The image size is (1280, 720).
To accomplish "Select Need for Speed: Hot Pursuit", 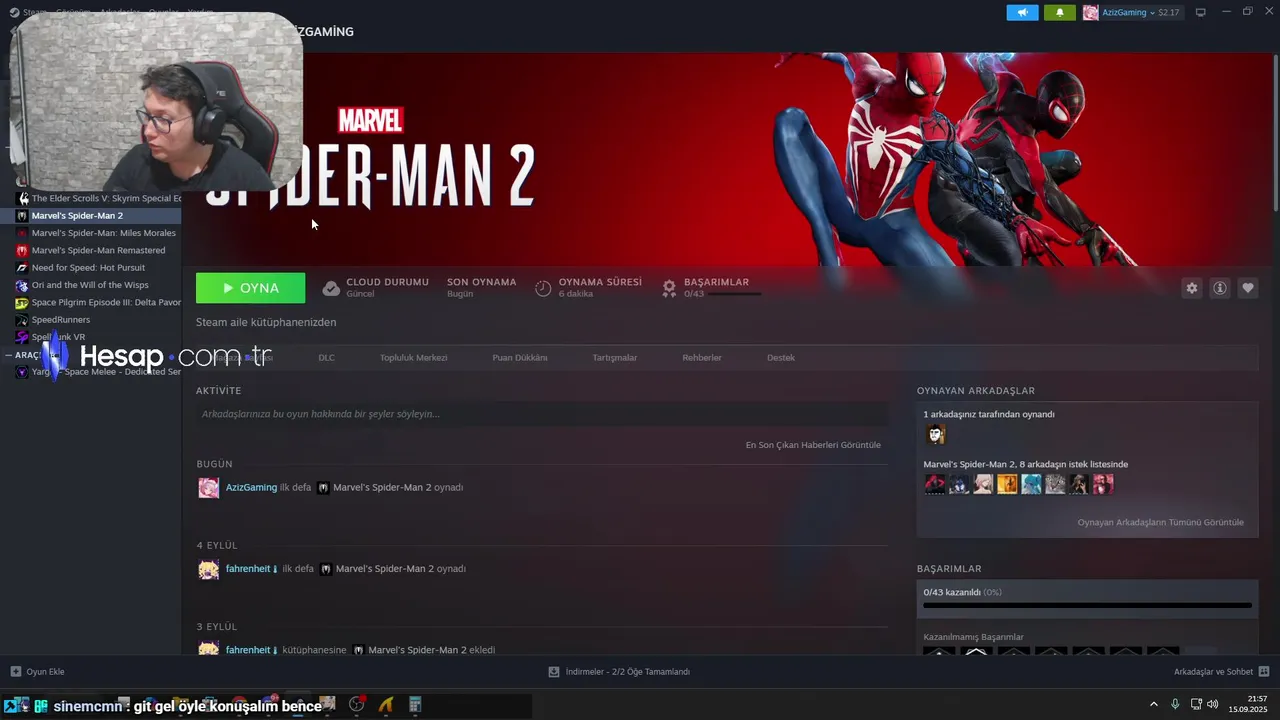I will (98, 267).
